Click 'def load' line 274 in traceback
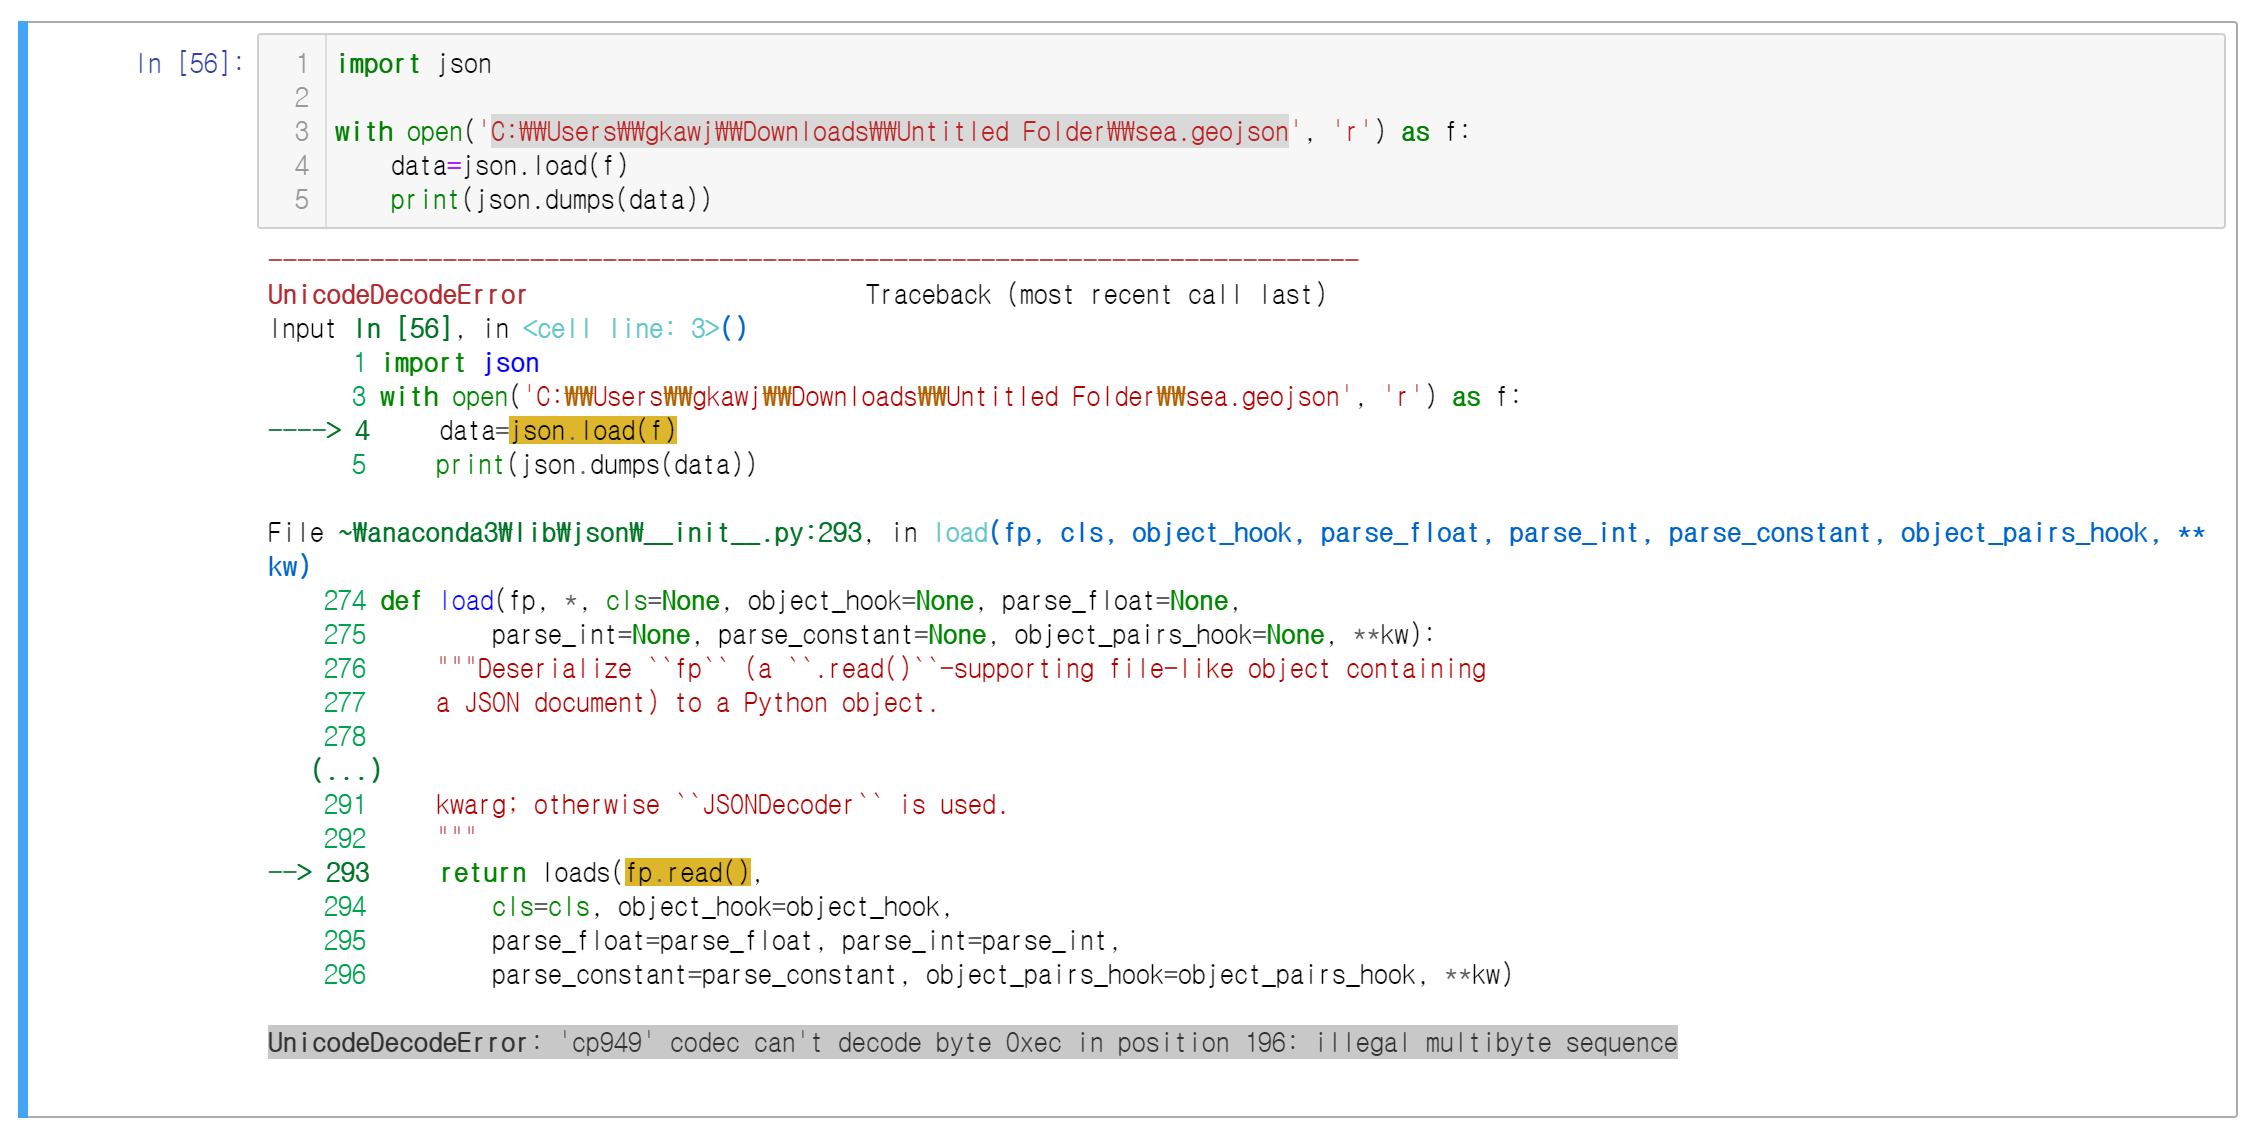Screen dimensions: 2258x1136 coord(438,601)
